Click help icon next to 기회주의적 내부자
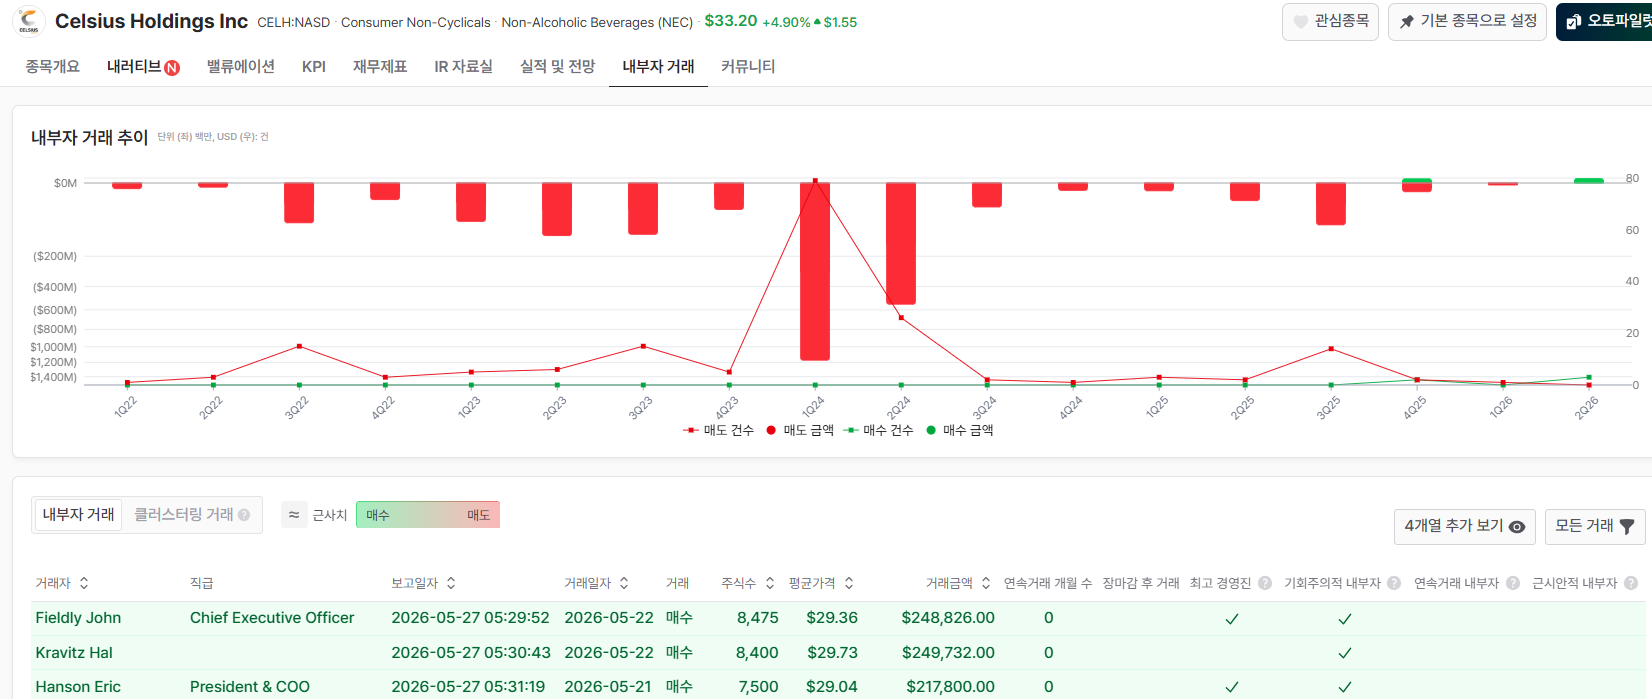Viewport: 1652px width, 699px height. [1394, 583]
